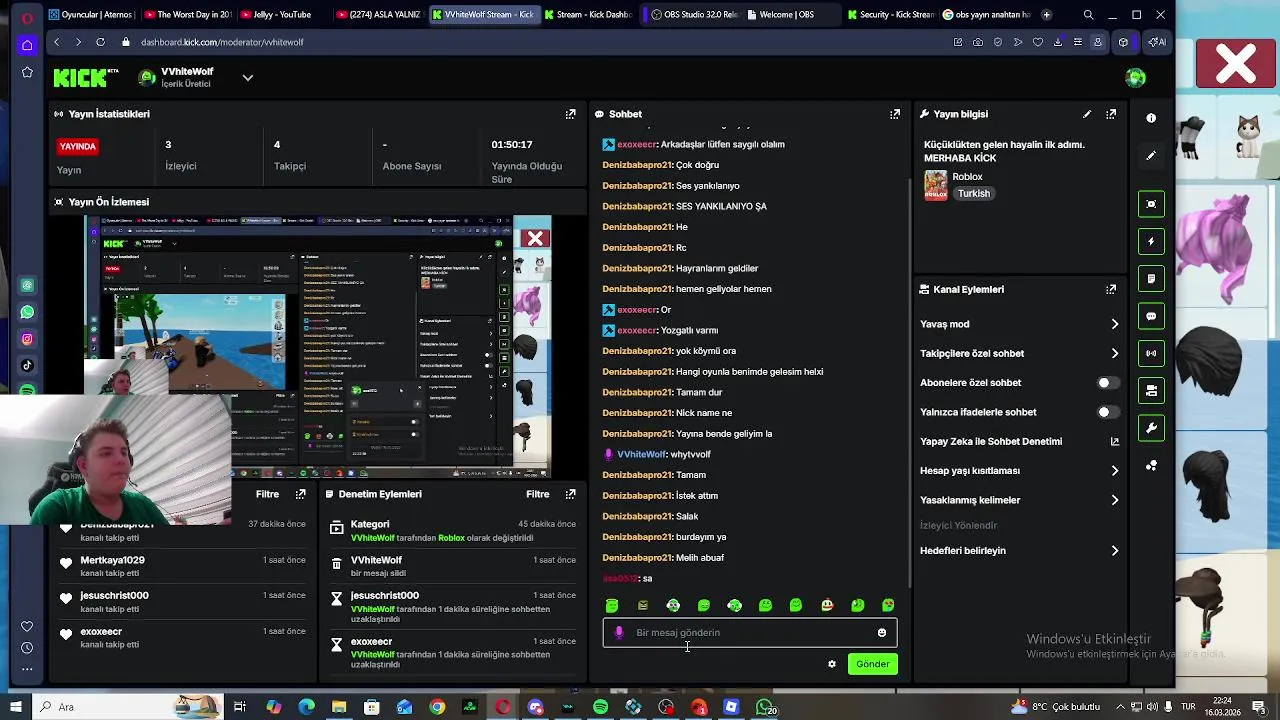Open the Opera home icon in the sidebar
Viewport: 1280px width, 720px height.
click(27, 45)
